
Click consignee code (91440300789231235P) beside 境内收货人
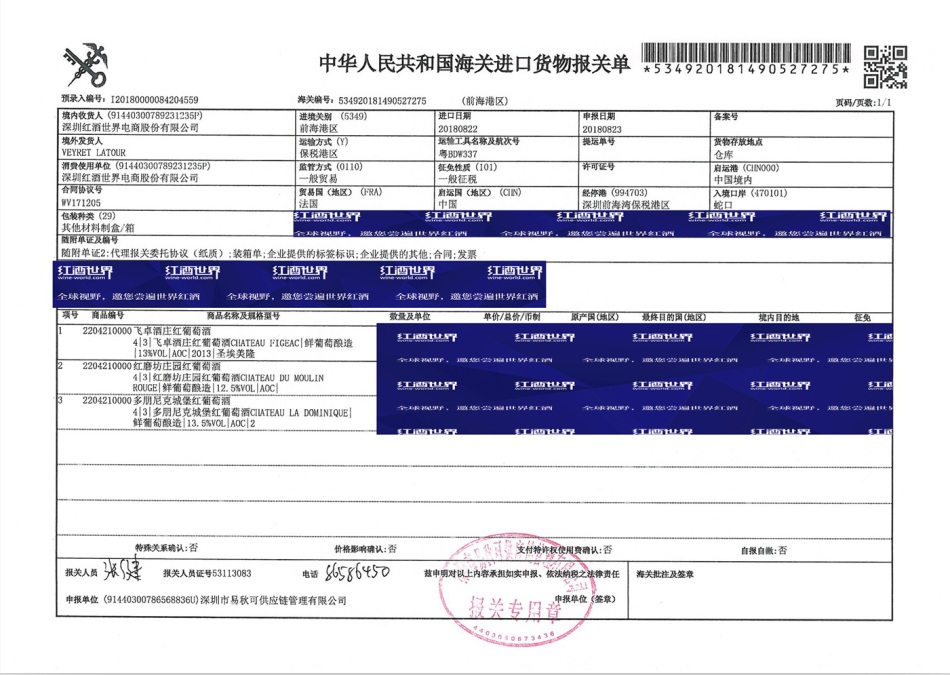(x=154, y=115)
